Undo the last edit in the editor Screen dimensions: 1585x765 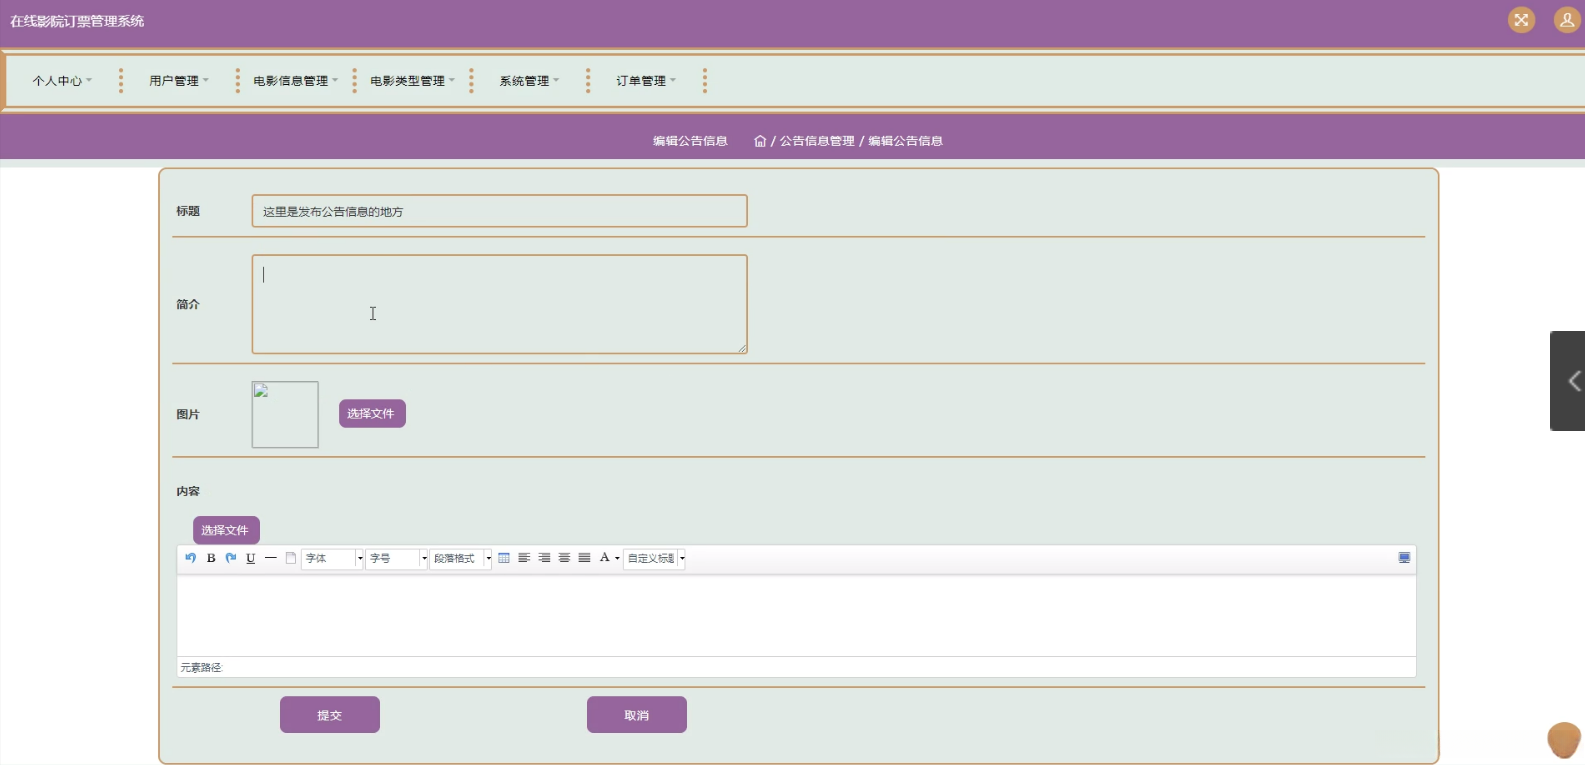click(x=190, y=558)
